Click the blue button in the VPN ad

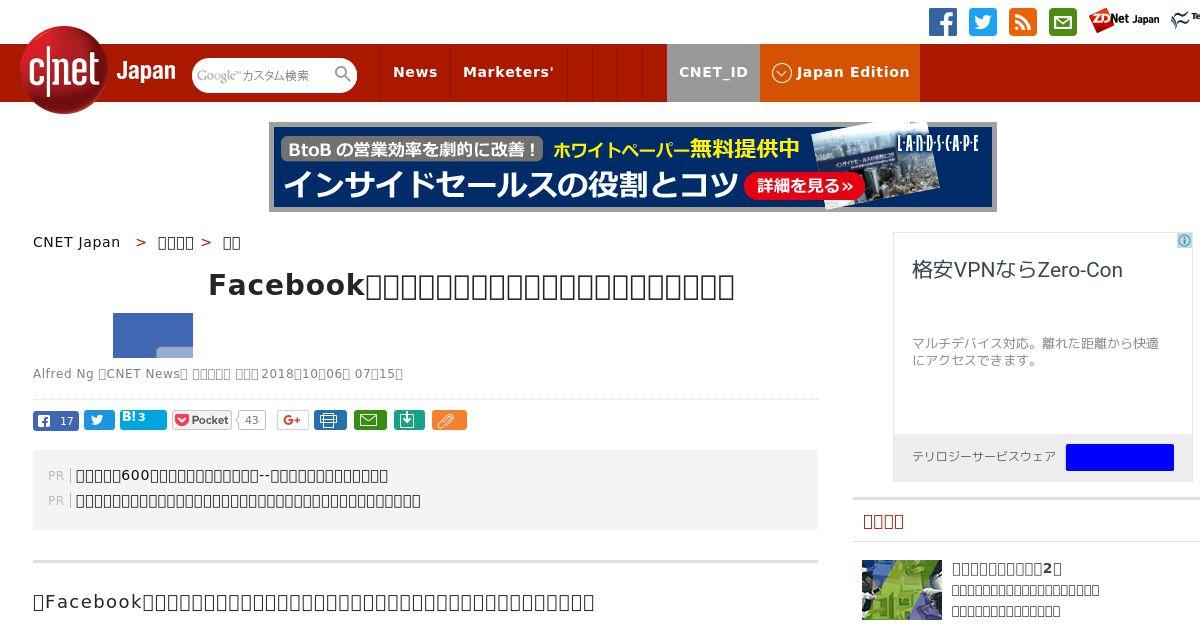(1120, 457)
